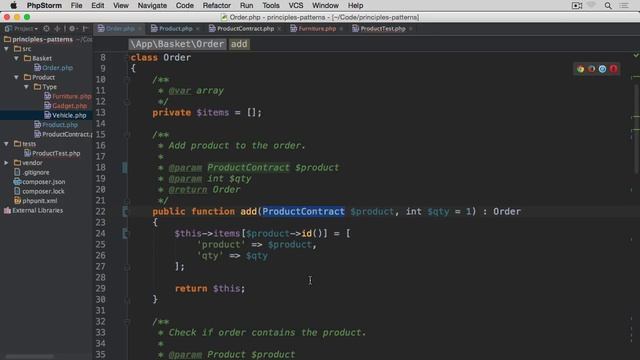The width and height of the screenshot is (640, 360).
Task: Click the green inspection checkmark indicator
Action: tap(636, 55)
